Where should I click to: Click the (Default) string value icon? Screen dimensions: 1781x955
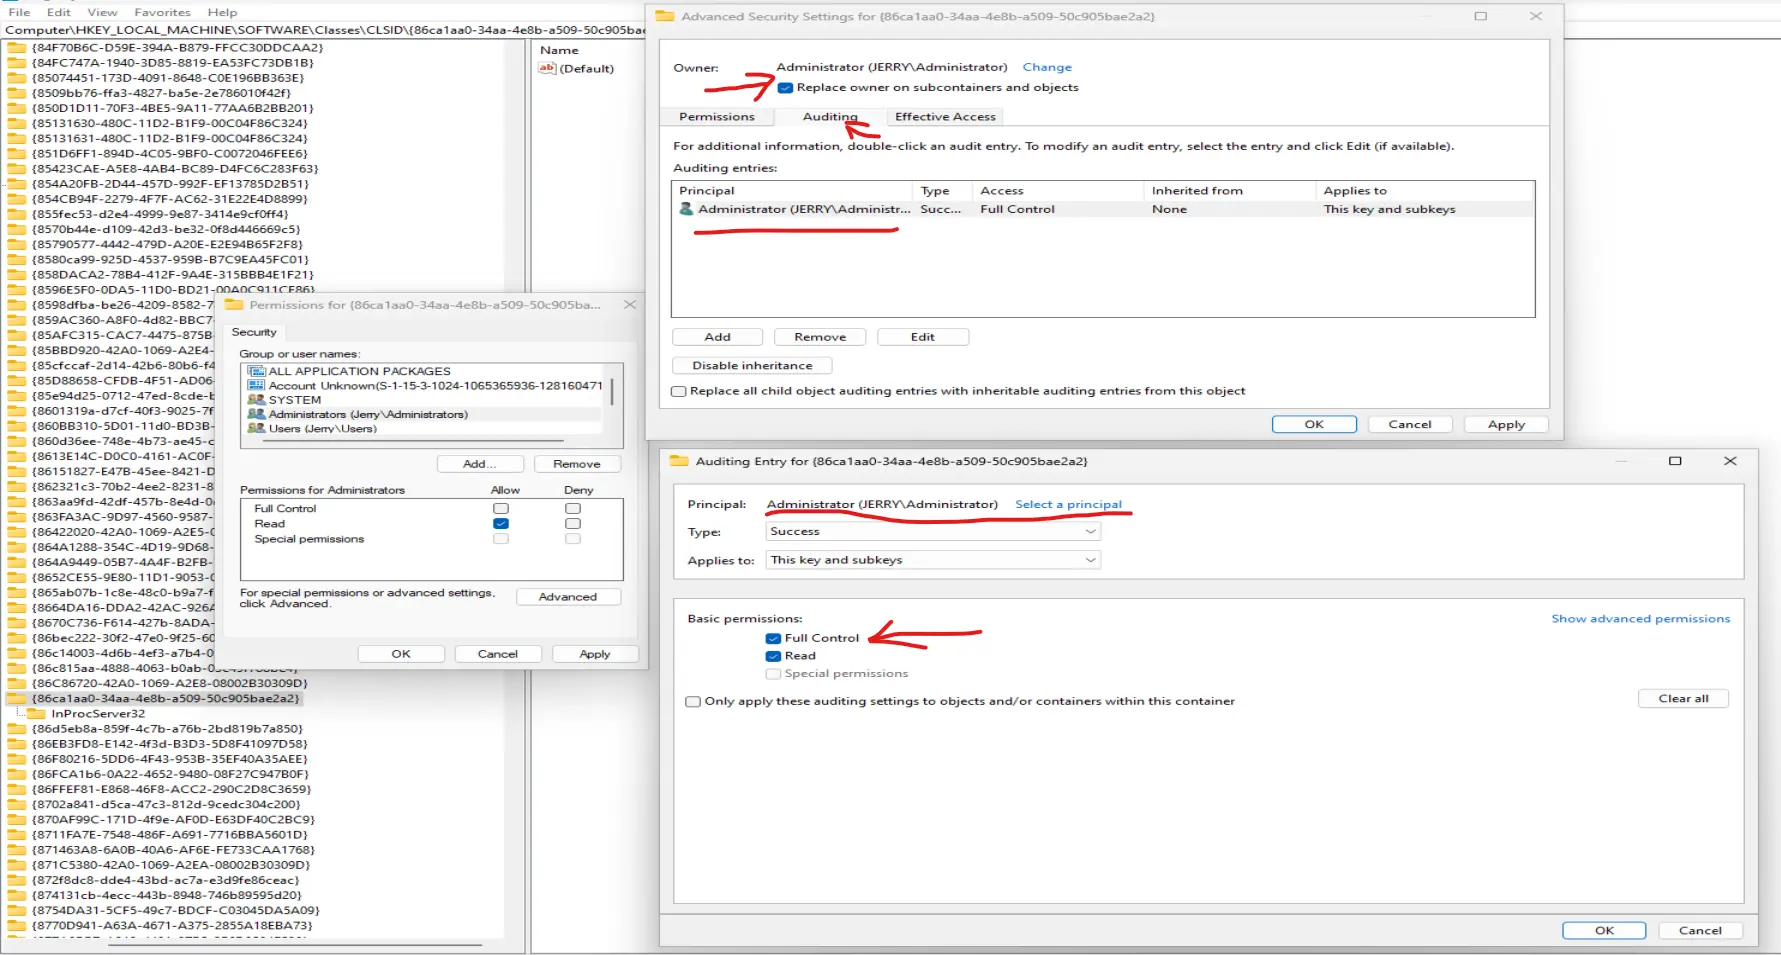tap(547, 68)
